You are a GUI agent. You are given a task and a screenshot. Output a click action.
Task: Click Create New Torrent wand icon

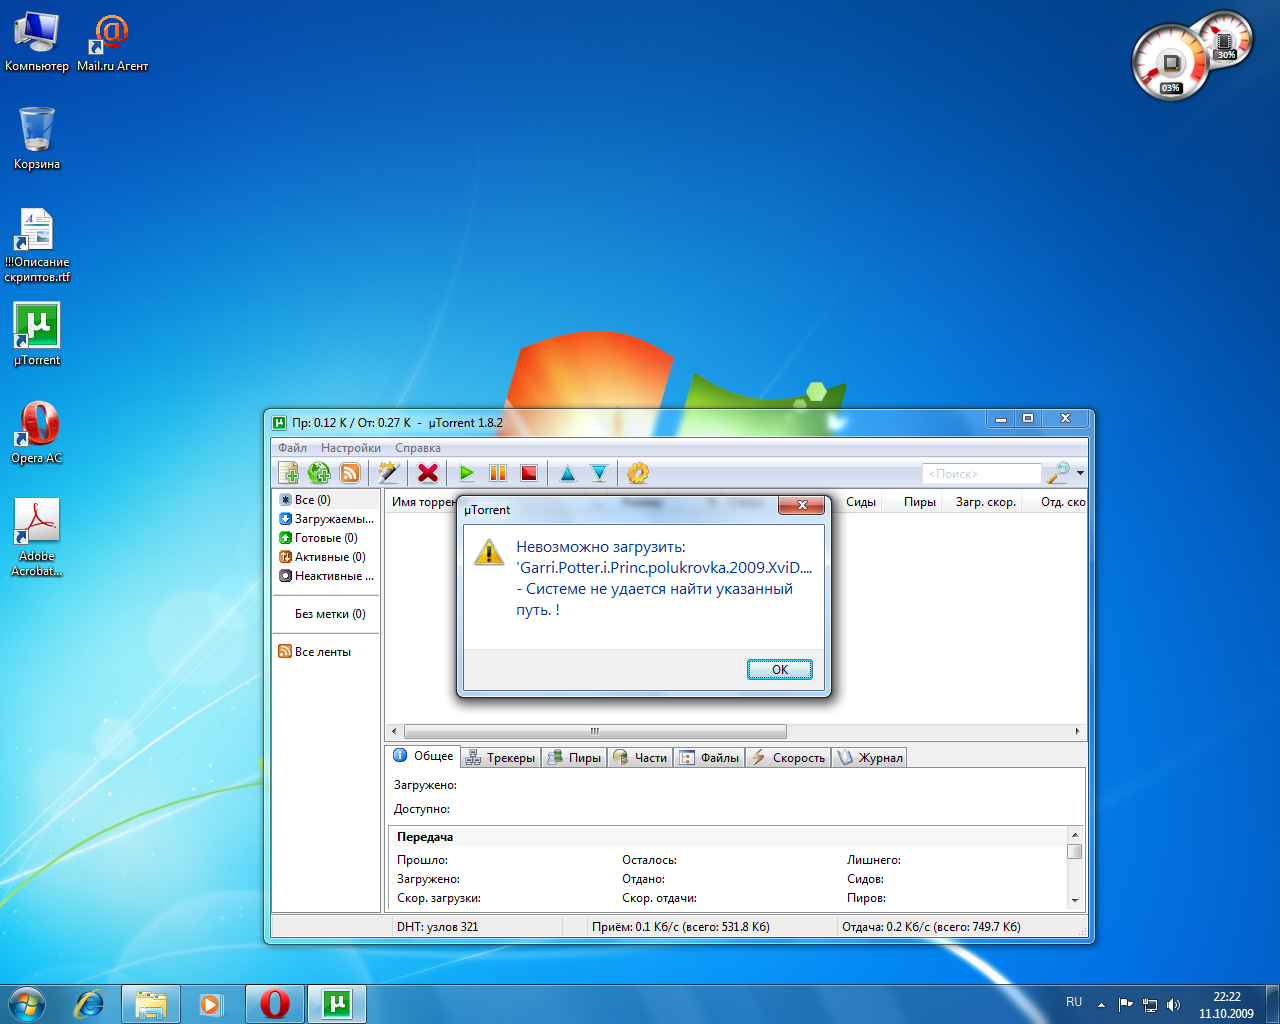[389, 473]
